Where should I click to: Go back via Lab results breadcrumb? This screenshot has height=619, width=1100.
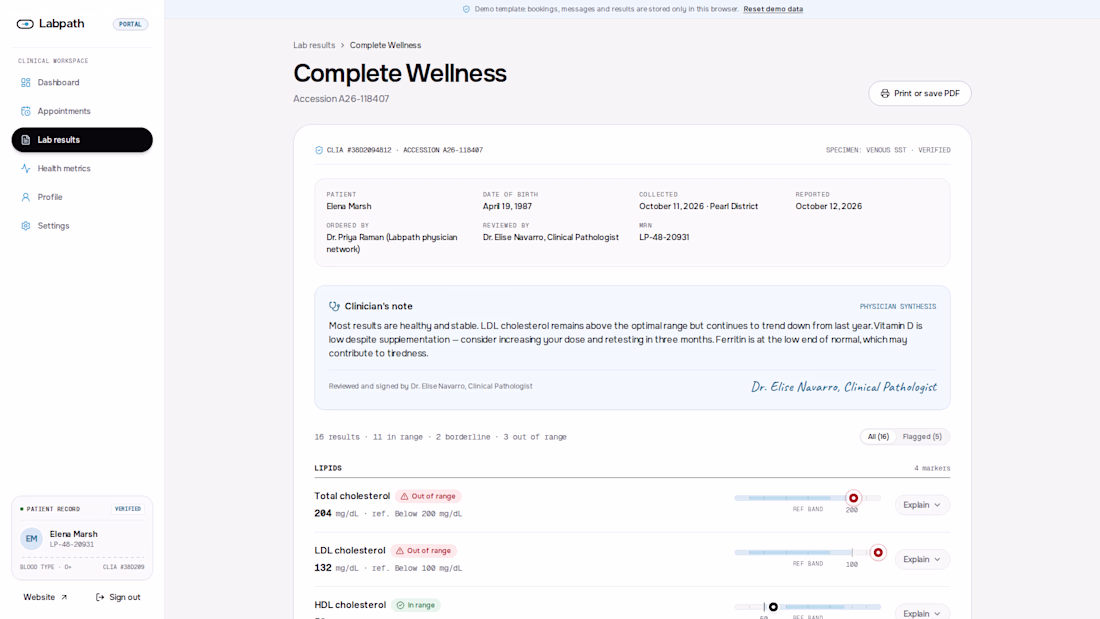(x=314, y=45)
